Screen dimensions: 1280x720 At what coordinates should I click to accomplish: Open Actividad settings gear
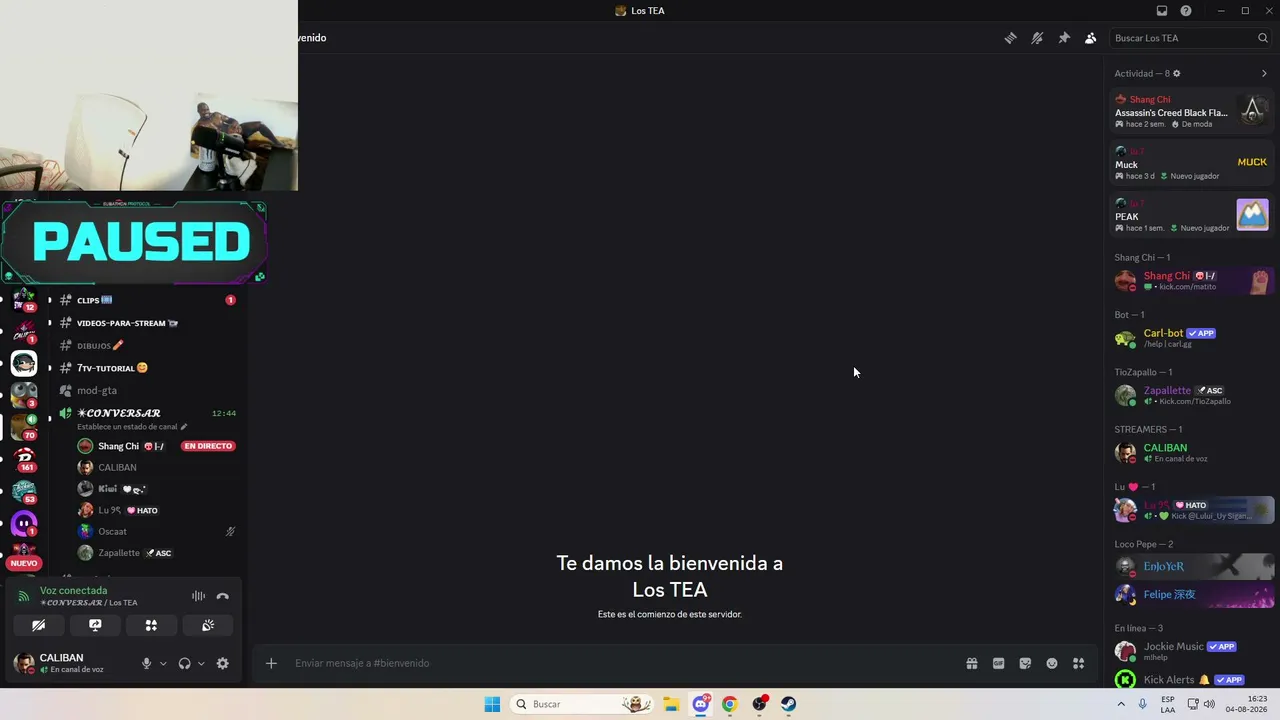(x=1176, y=73)
